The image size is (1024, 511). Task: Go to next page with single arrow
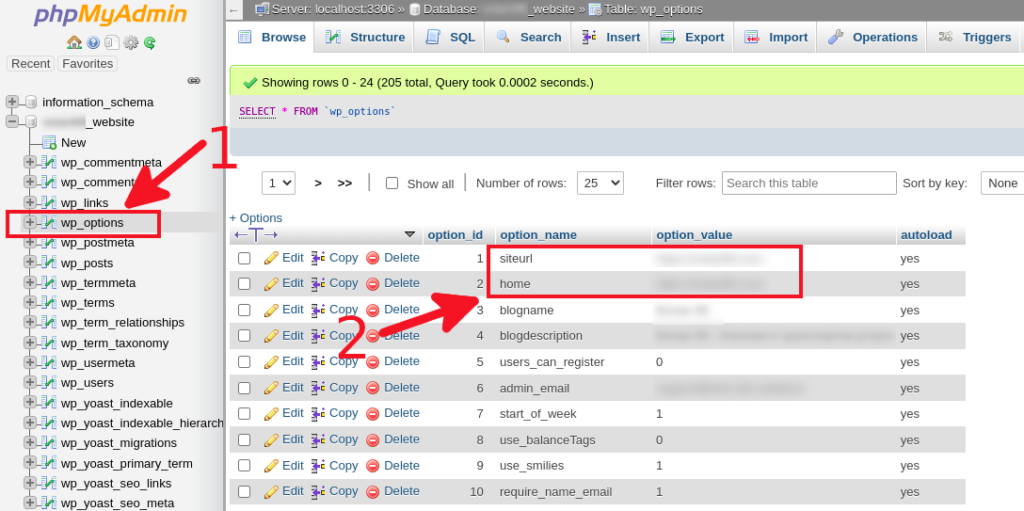pyautogui.click(x=318, y=184)
